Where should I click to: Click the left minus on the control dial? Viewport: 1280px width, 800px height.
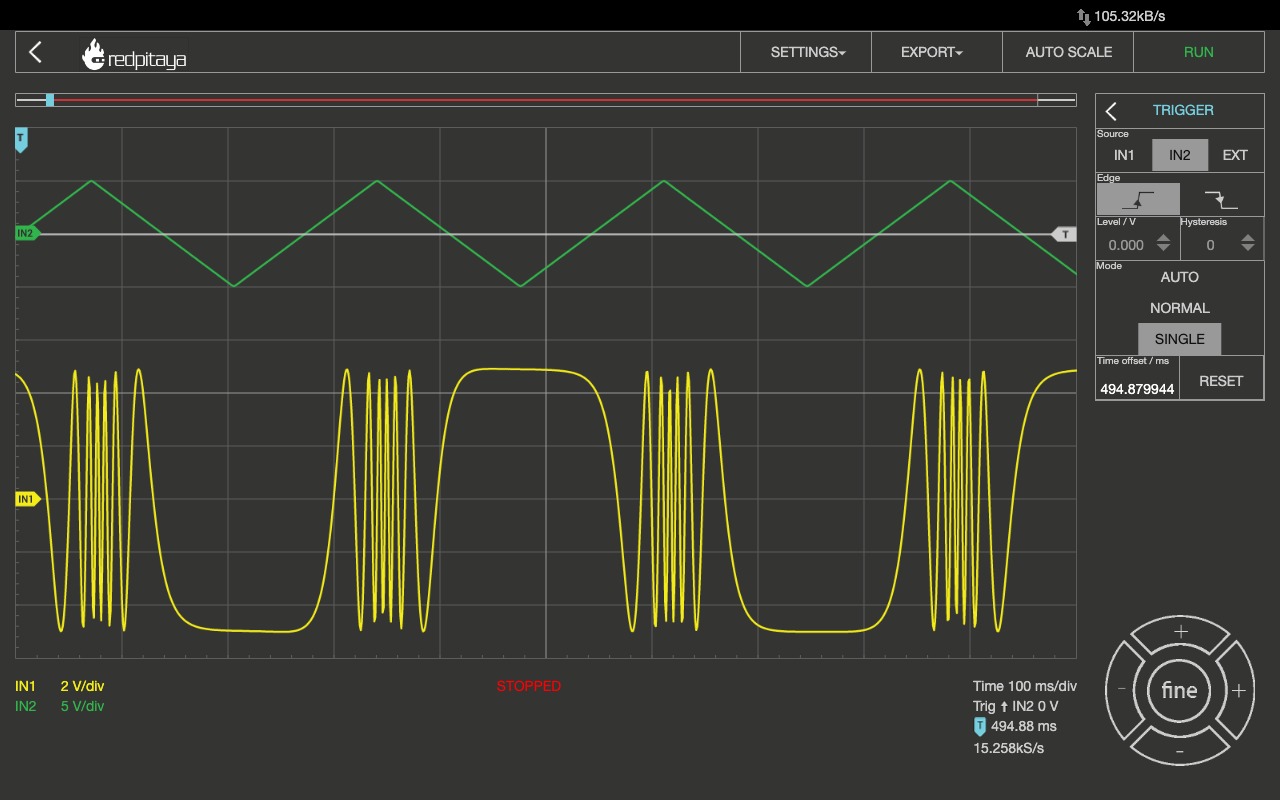(x=1122, y=690)
